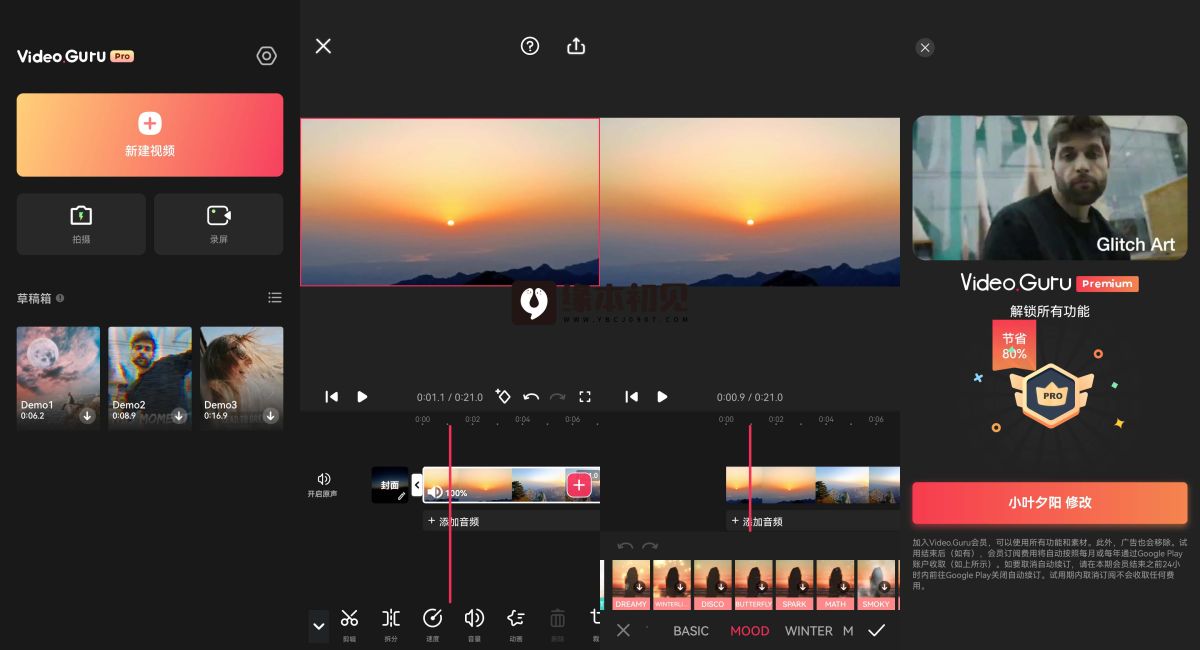Download the Demo1 draft

click(87, 415)
